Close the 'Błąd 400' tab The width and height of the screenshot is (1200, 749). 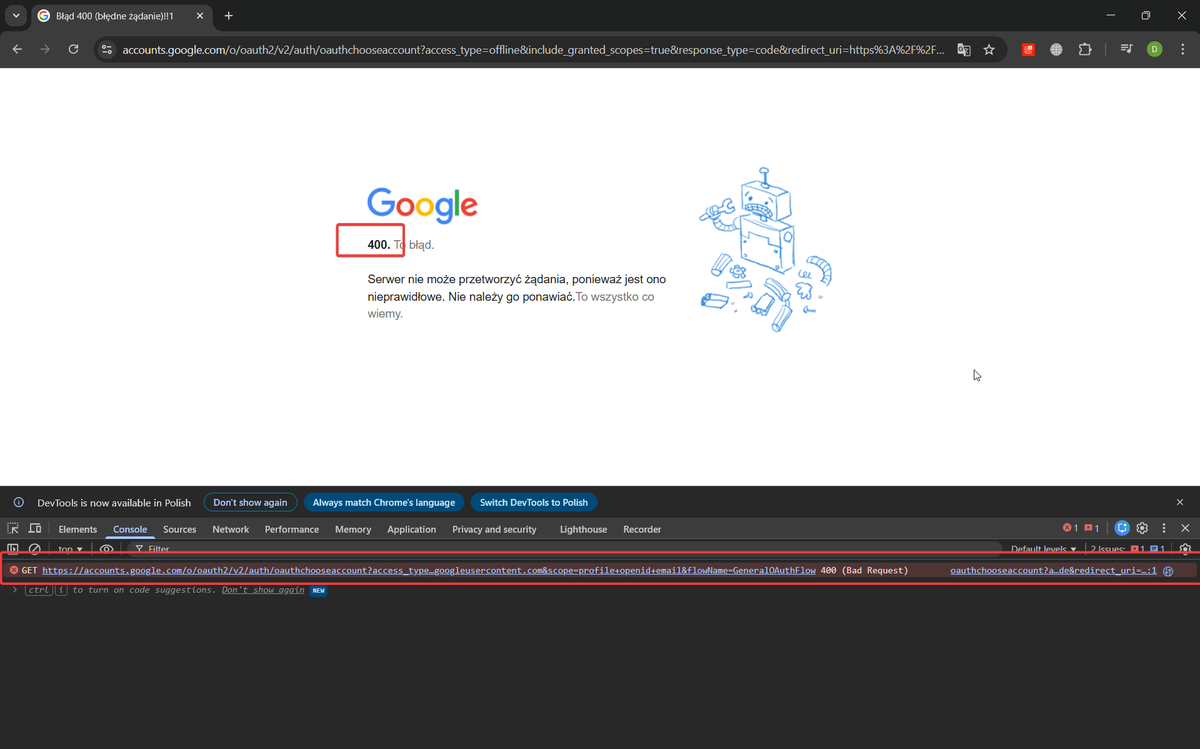(x=200, y=16)
